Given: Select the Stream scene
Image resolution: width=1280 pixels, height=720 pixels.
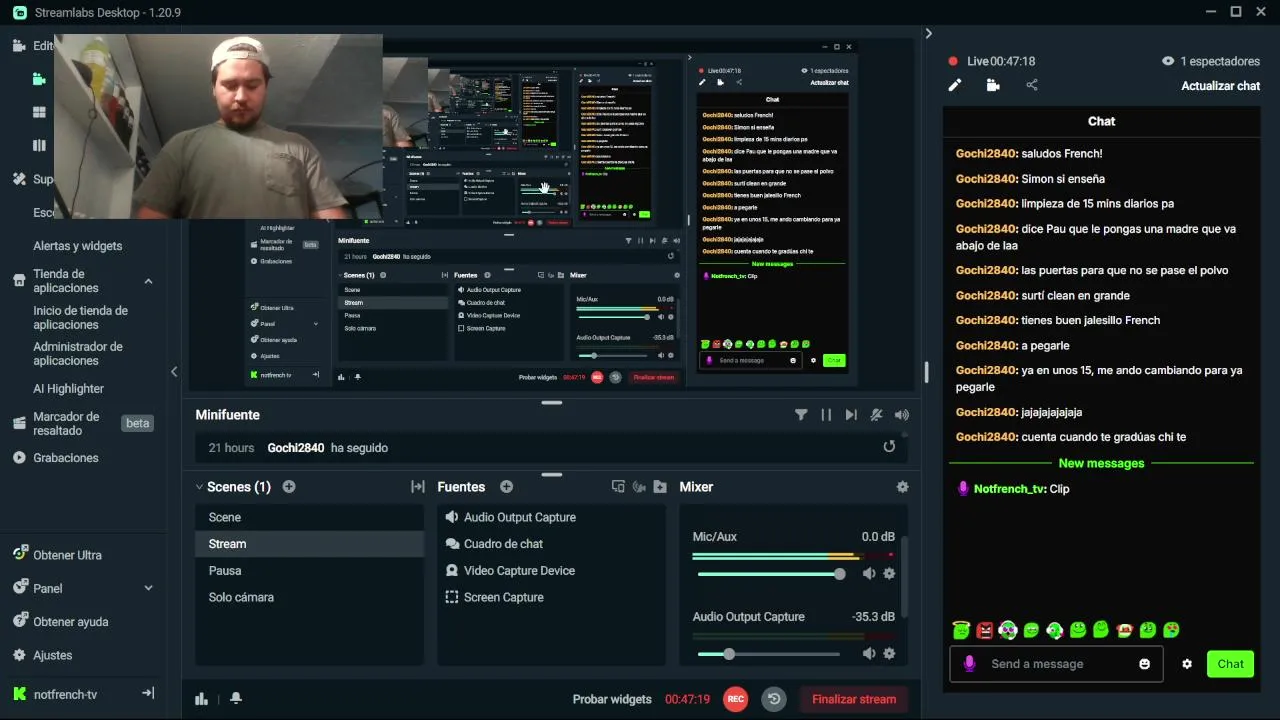Looking at the screenshot, I should (x=309, y=544).
